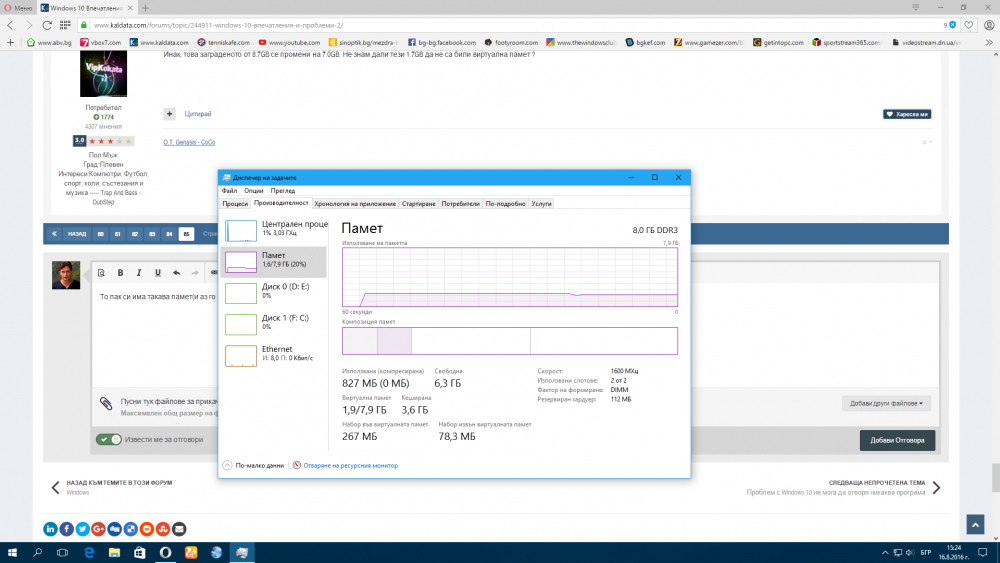Open www.youtube.com bookmark
Screen dimensions: 1000x563
[x=290, y=42]
